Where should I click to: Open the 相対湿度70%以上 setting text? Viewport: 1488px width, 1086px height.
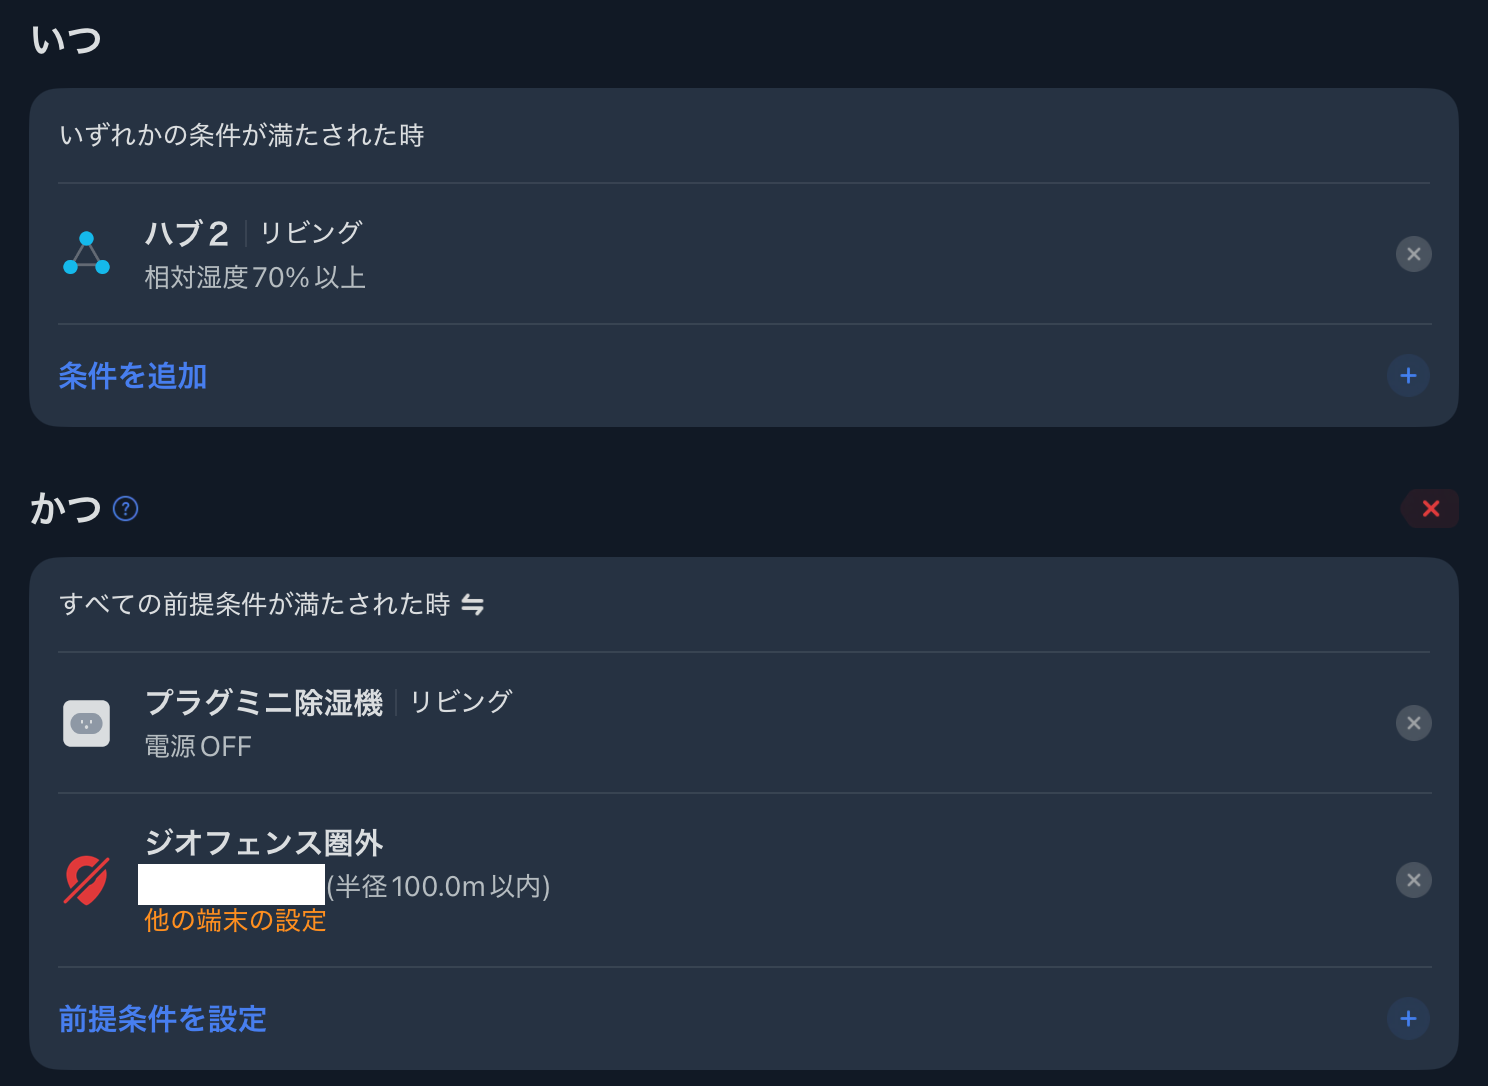[255, 277]
